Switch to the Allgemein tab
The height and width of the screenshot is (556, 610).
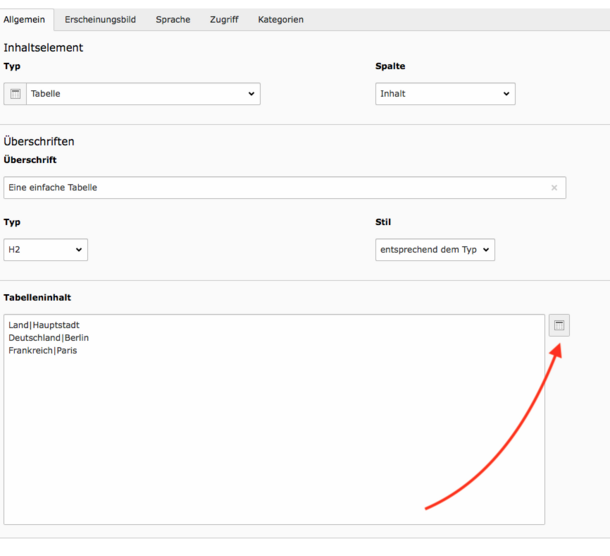click(24, 19)
